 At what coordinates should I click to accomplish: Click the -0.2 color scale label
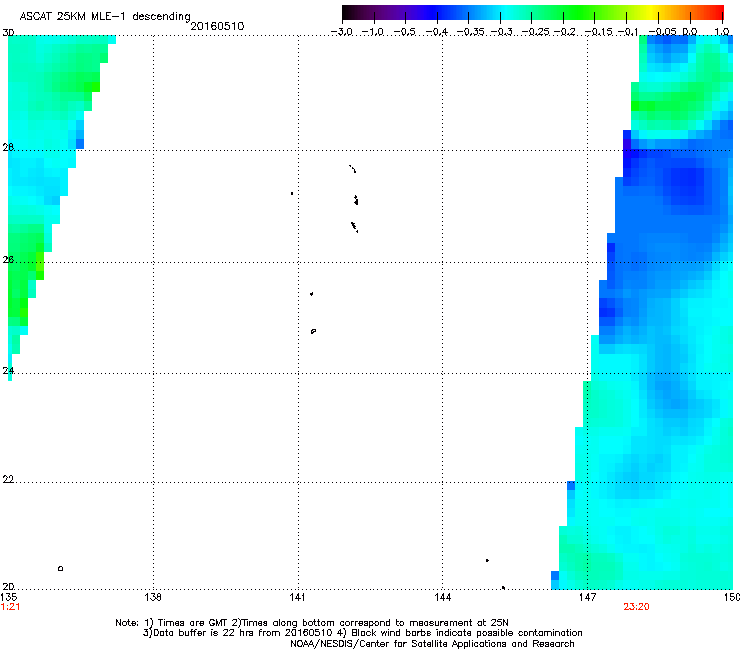(x=565, y=32)
